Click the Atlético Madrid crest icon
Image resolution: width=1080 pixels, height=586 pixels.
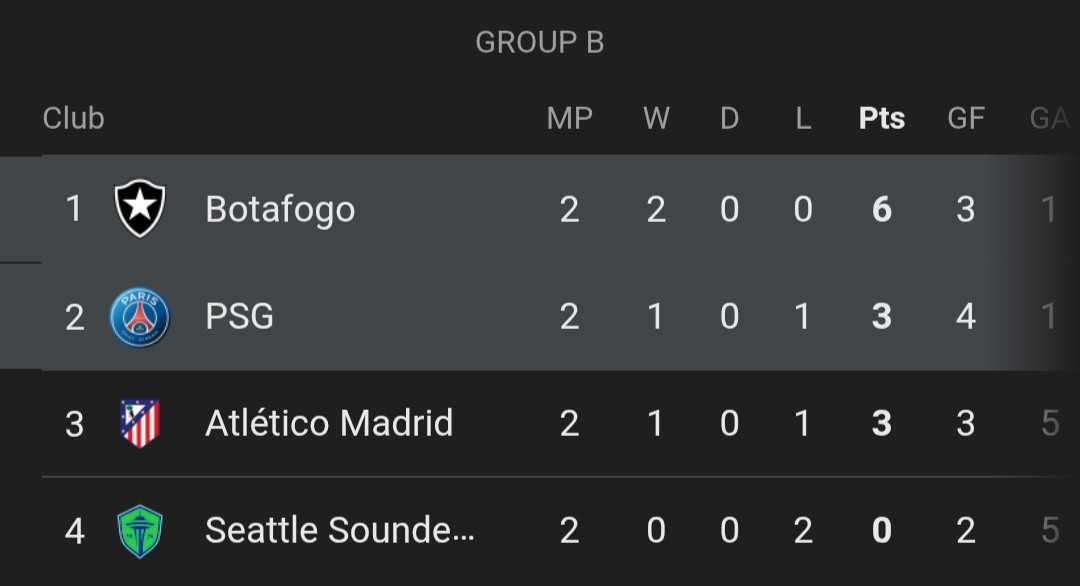click(140, 423)
